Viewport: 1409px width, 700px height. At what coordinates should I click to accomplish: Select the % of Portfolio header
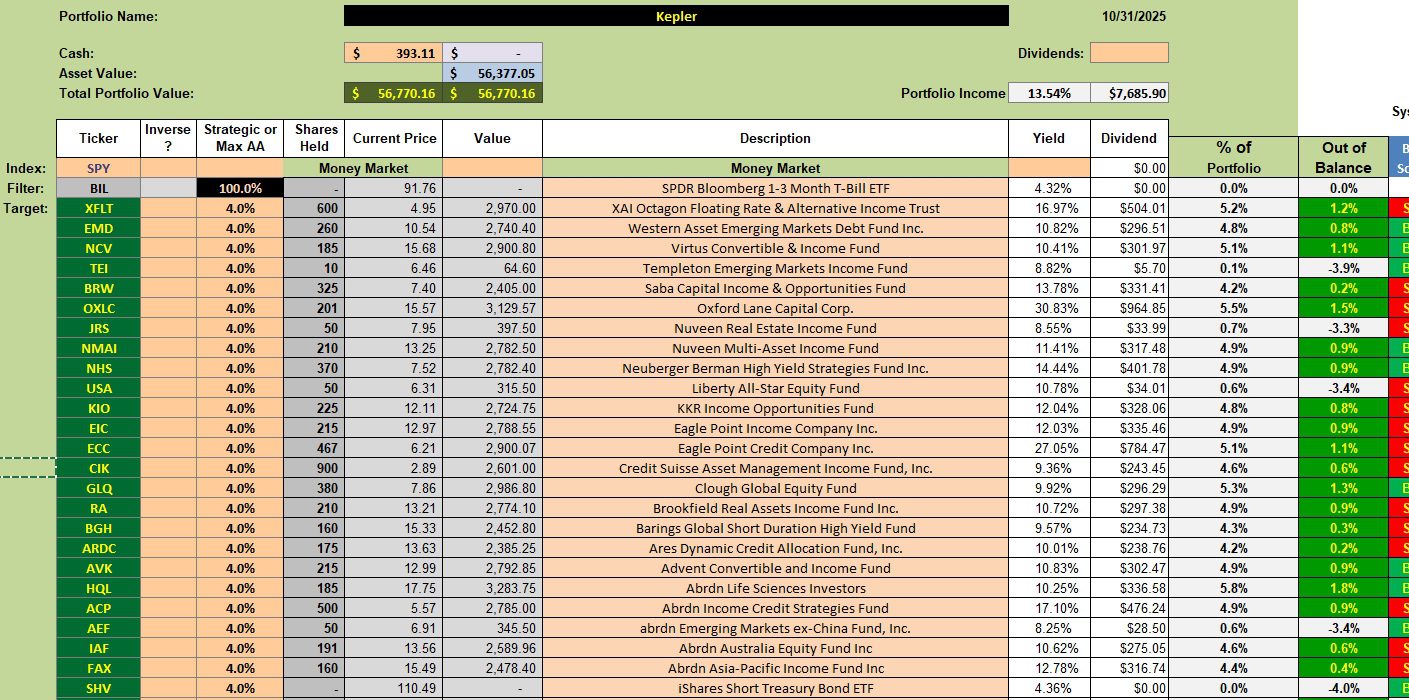1233,157
